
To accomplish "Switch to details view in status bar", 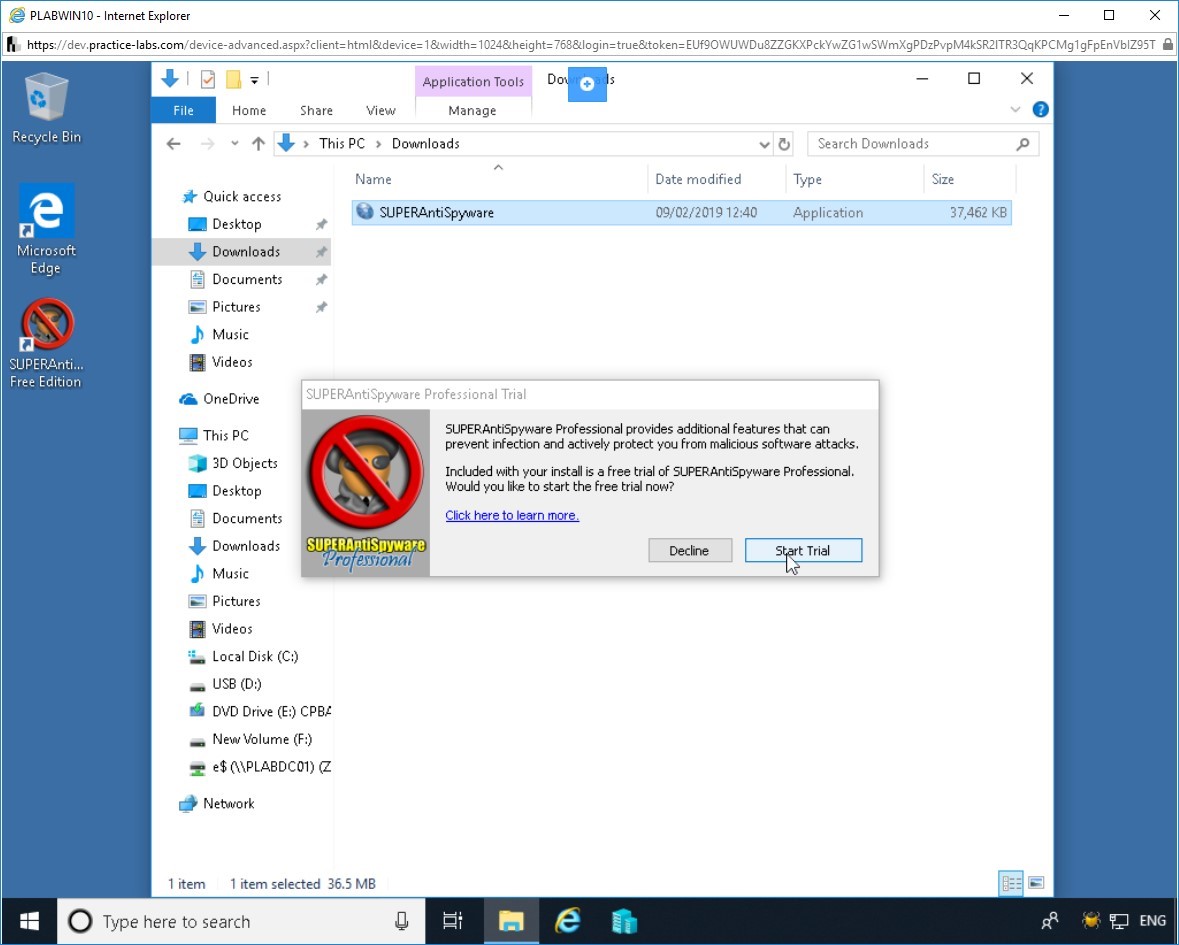I will tap(1011, 883).
